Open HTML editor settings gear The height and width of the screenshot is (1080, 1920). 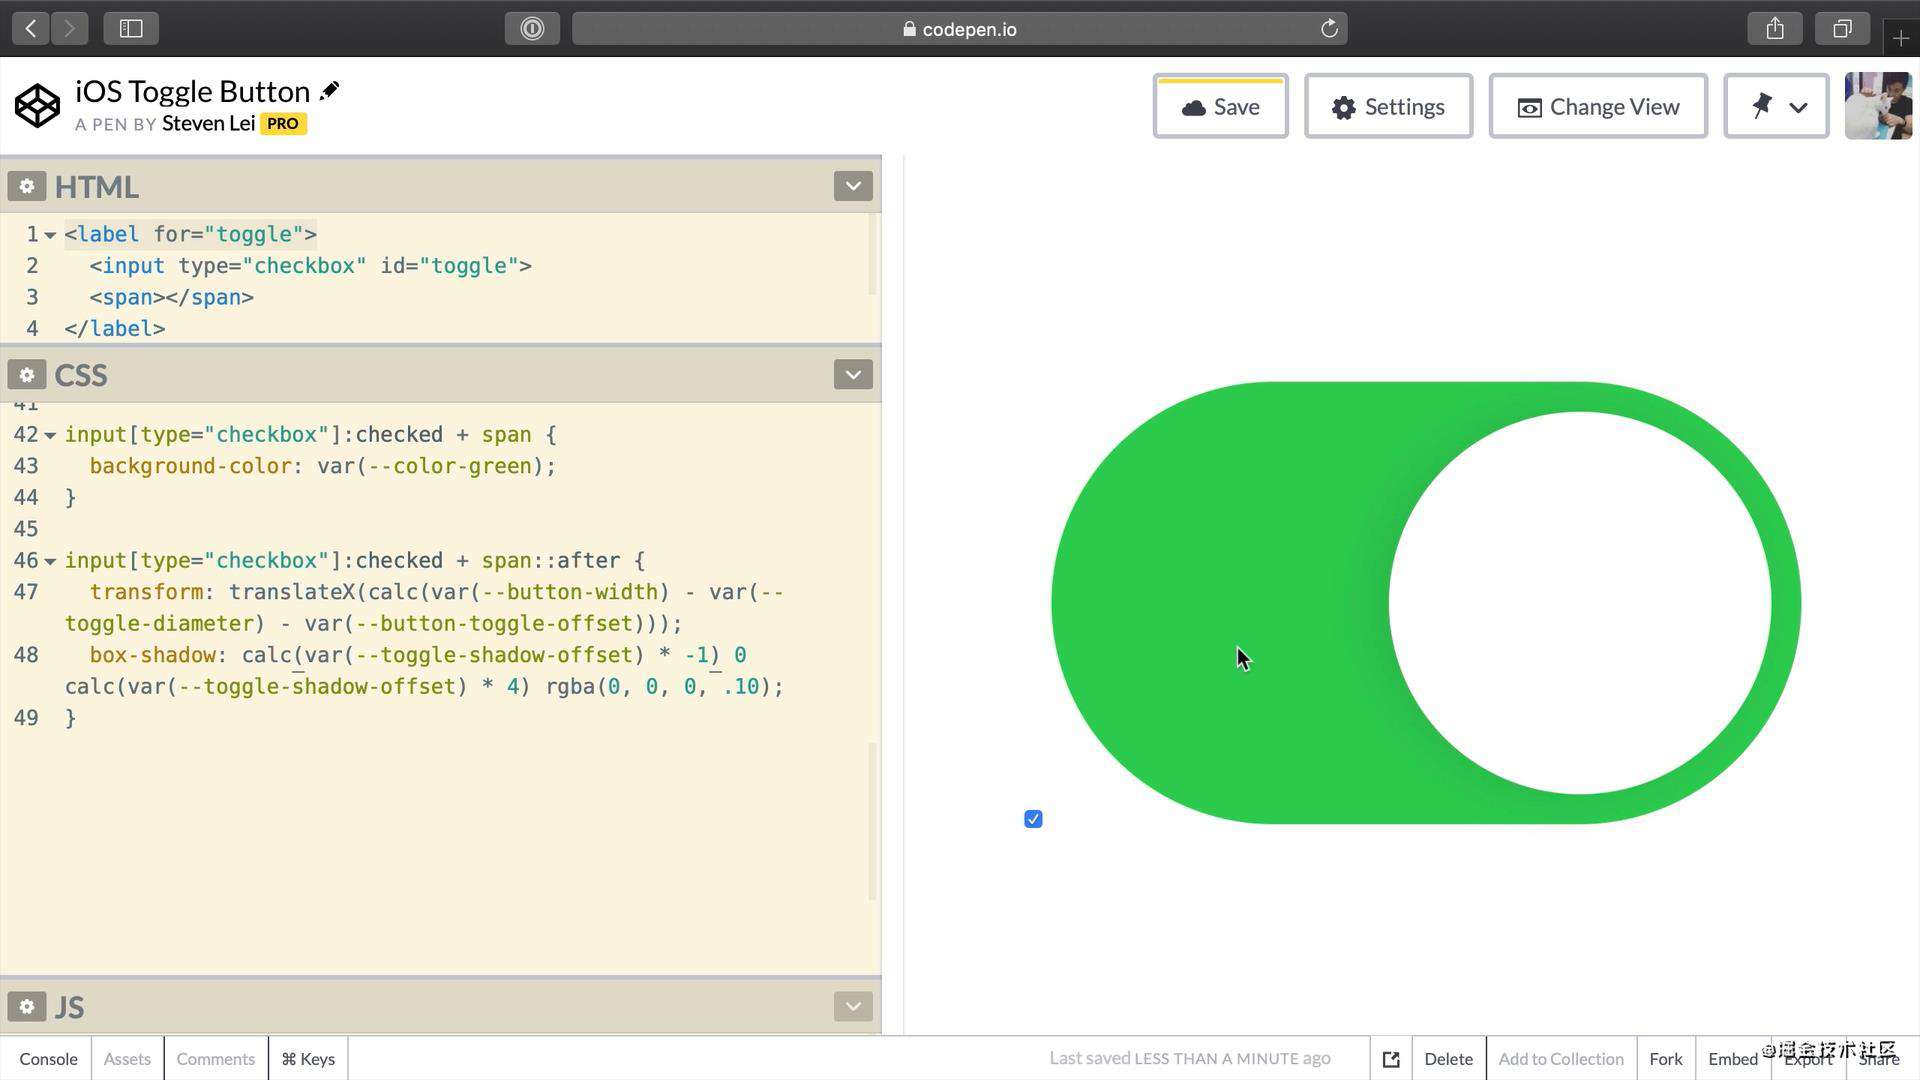[x=27, y=186]
